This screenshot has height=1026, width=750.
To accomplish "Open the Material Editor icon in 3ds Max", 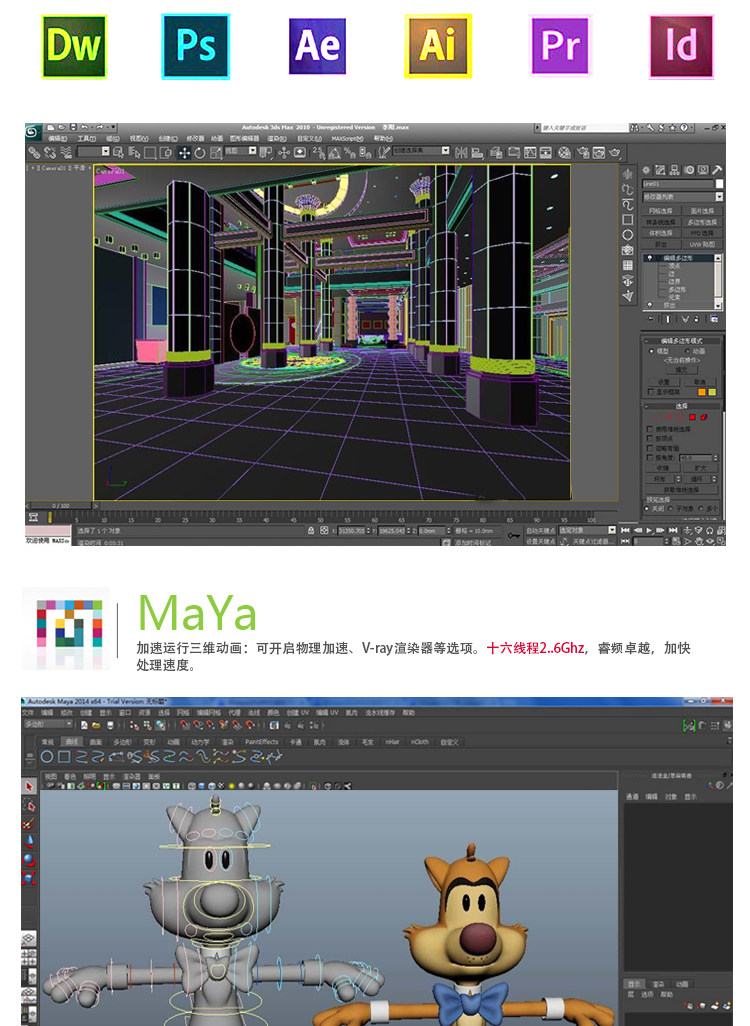I will (564, 153).
